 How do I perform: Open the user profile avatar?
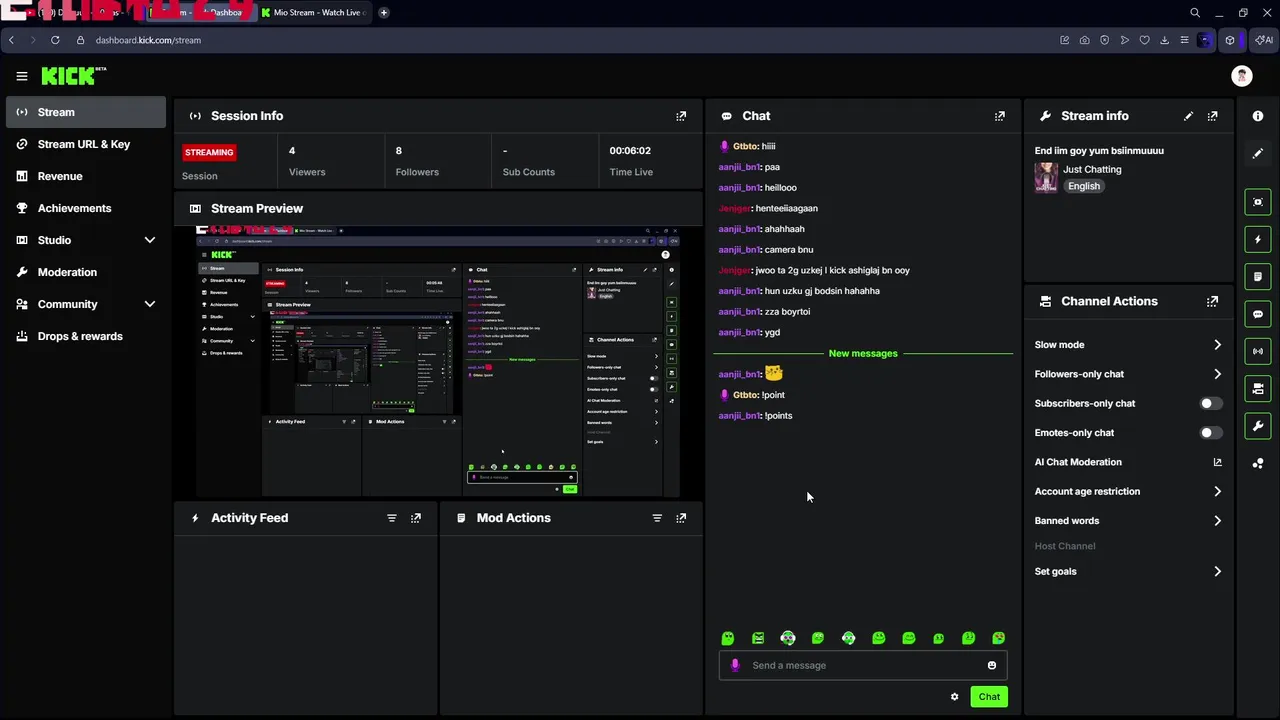click(1242, 76)
